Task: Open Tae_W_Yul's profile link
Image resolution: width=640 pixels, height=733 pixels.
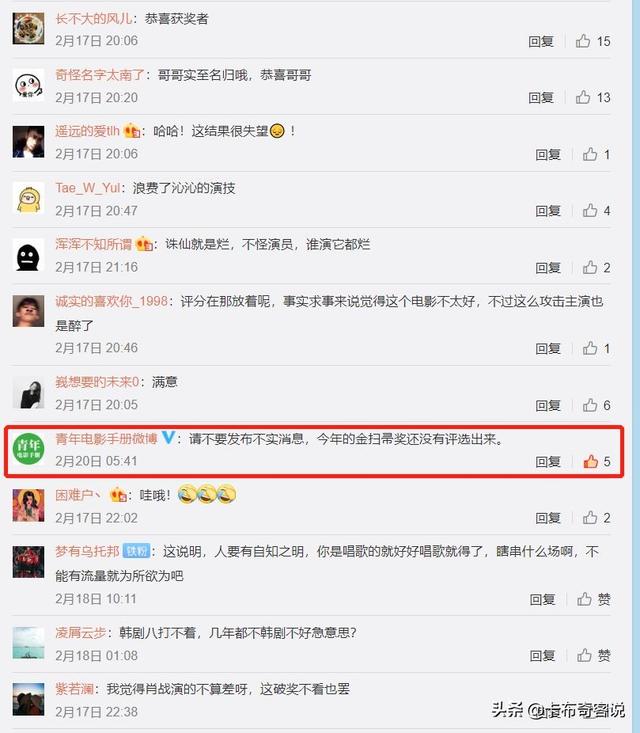Action: pos(88,188)
